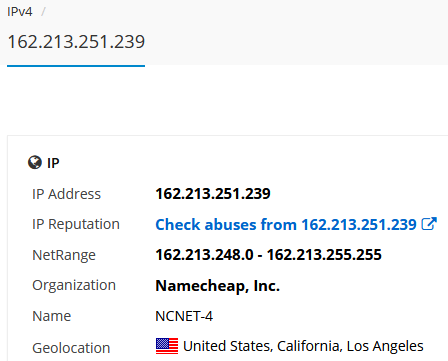Open the Check abuses from 162.213.251.239 link
Image resolution: width=448 pixels, height=361 pixels.
tap(286, 224)
